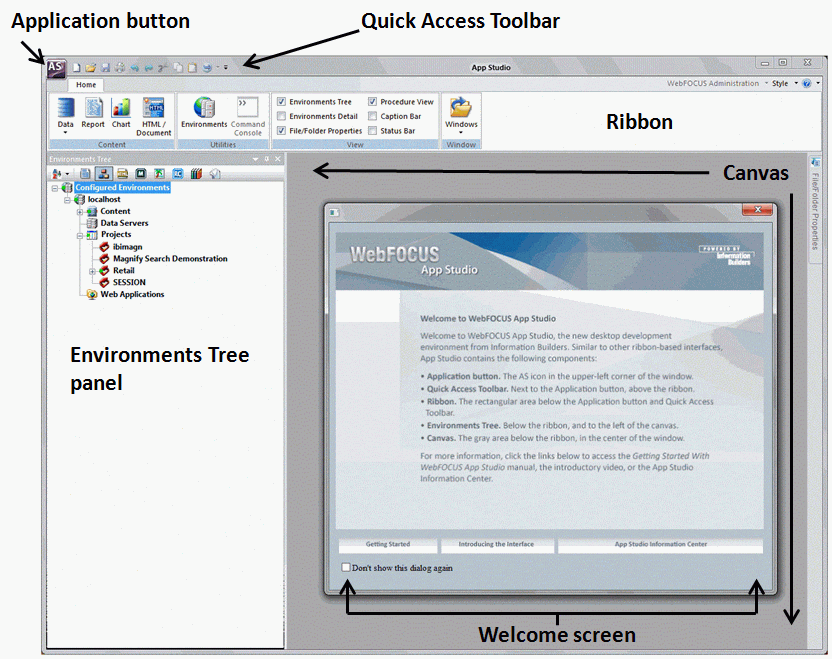The height and width of the screenshot is (659, 832).
Task: Select Magnify Search Demonstration project
Action: click(170, 258)
